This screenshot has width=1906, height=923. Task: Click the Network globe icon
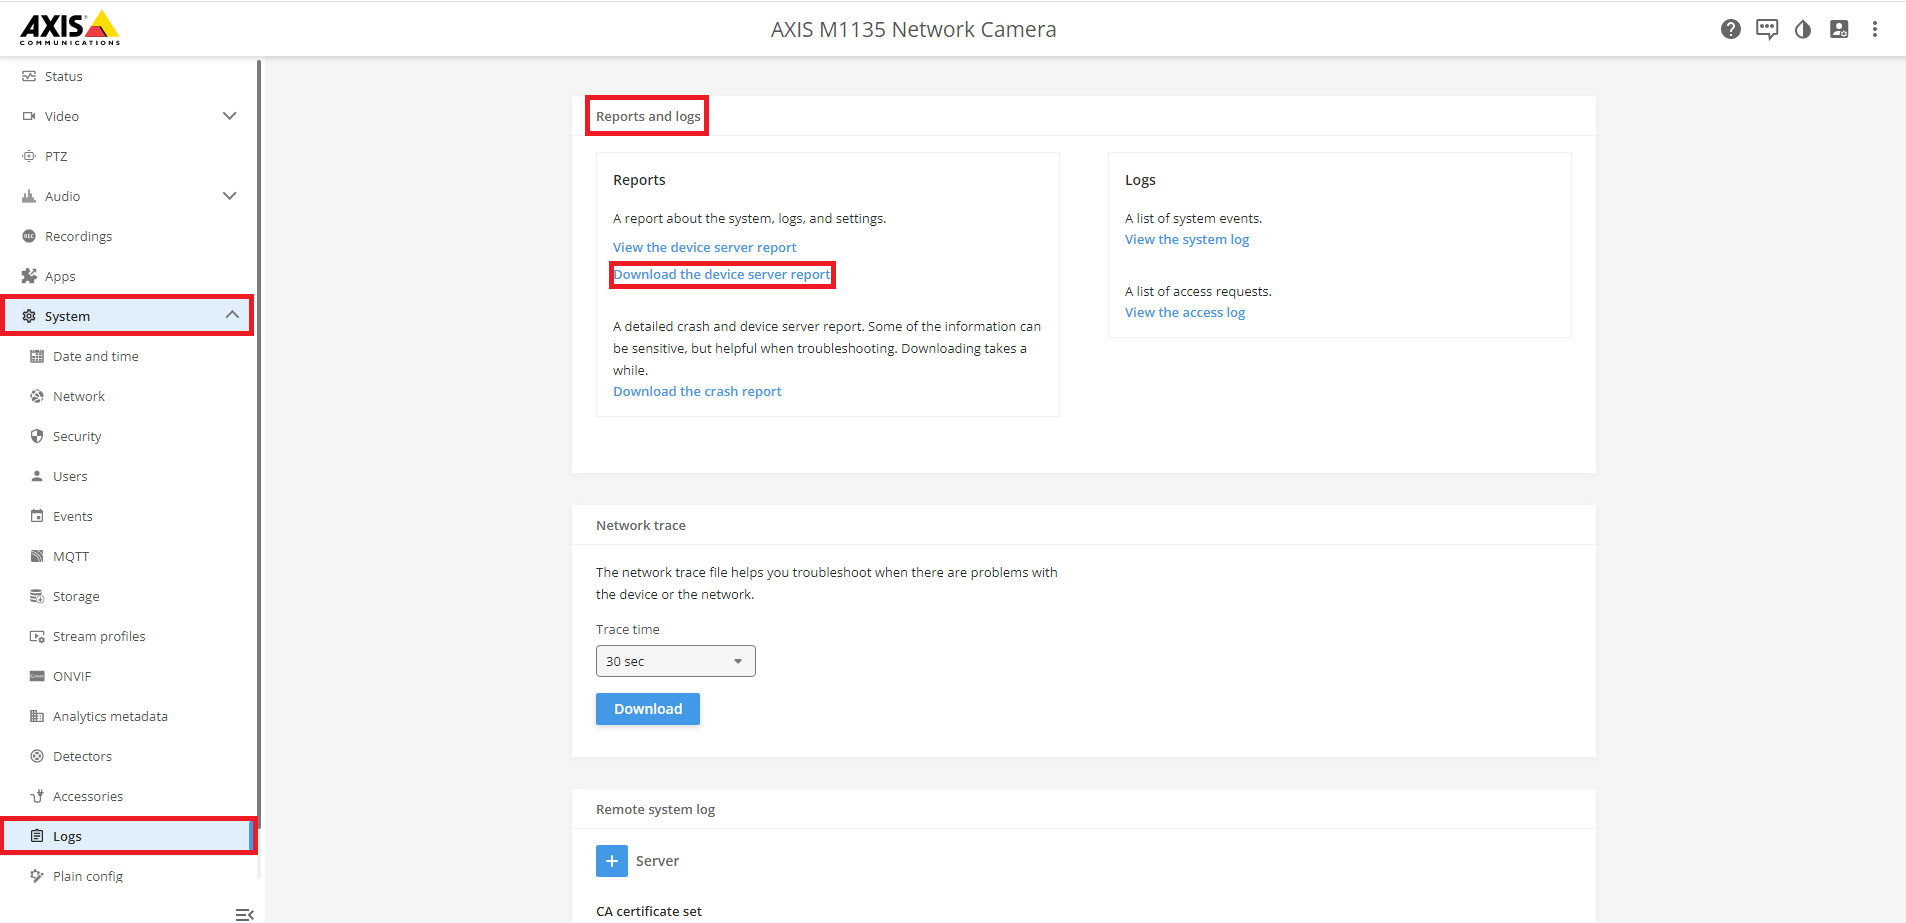37,396
